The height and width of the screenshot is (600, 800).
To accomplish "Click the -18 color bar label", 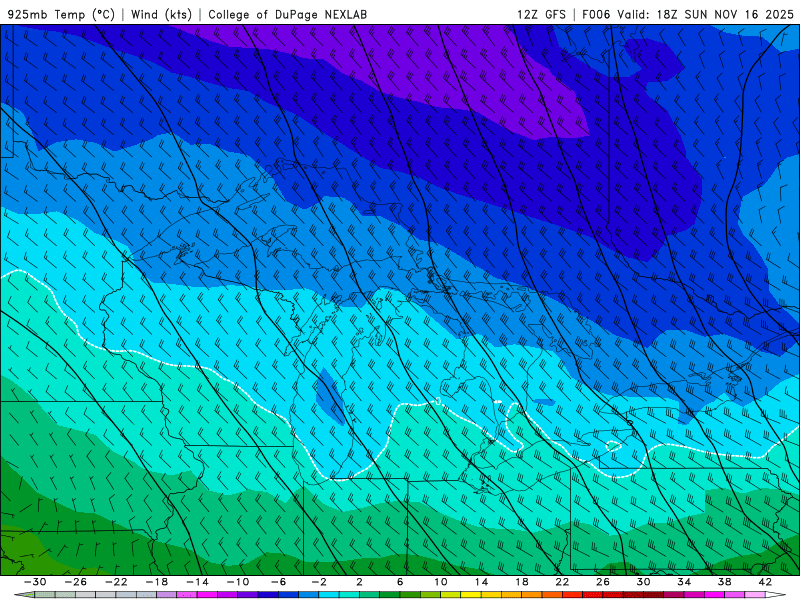I will pos(157,582).
